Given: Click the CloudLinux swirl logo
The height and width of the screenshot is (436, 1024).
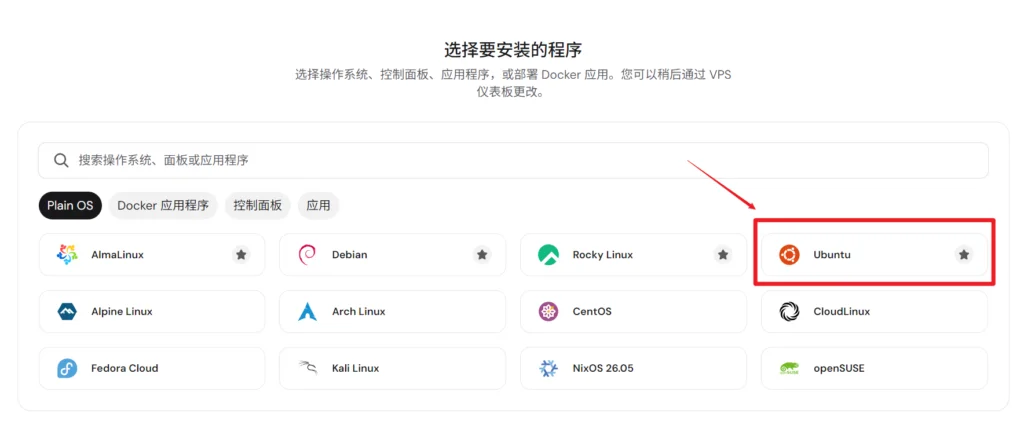Looking at the screenshot, I should (790, 311).
